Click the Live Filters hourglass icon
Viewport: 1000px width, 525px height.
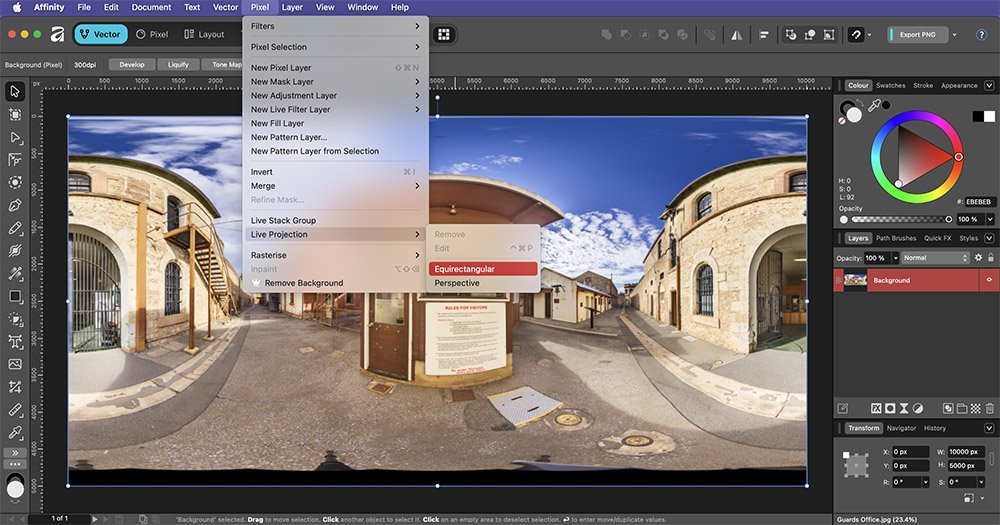tap(904, 408)
